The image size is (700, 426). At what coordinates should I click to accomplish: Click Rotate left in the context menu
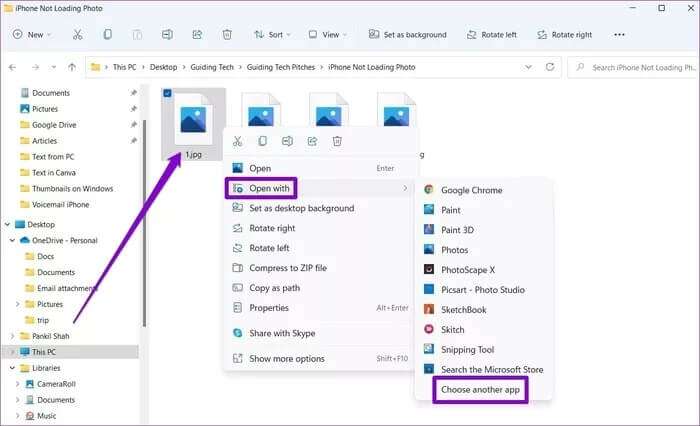pyautogui.click(x=320, y=248)
